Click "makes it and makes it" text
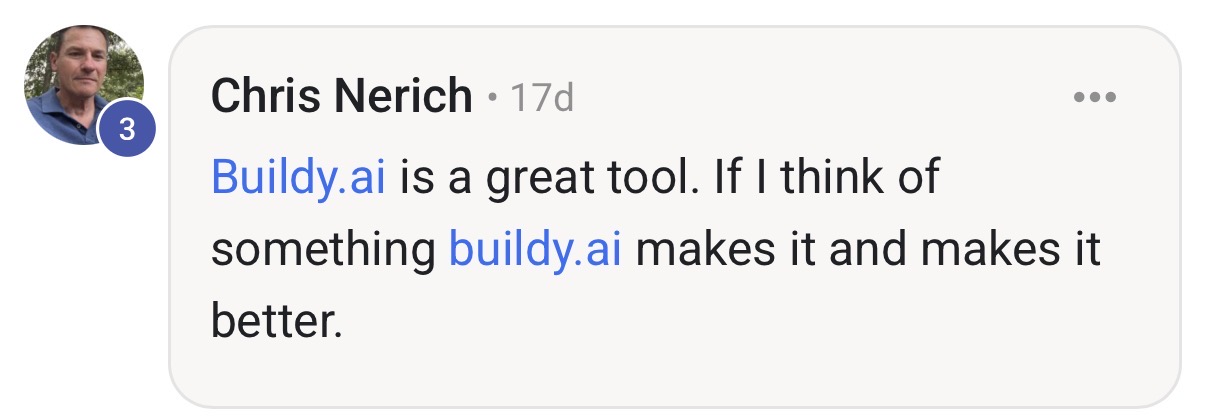This screenshot has width=1206, height=419. point(867,248)
